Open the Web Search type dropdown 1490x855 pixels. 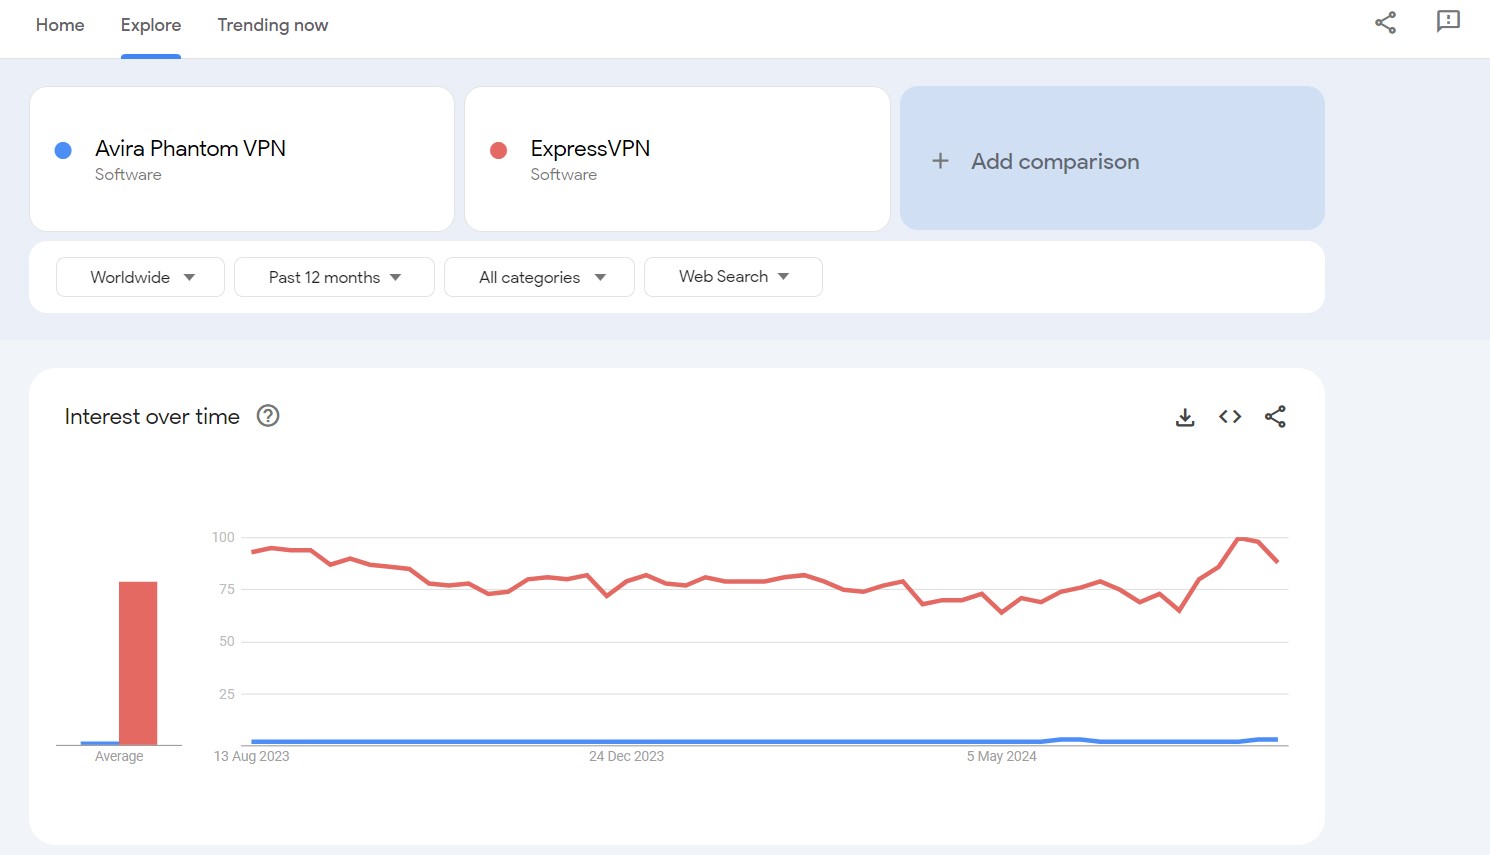pyautogui.click(x=733, y=277)
